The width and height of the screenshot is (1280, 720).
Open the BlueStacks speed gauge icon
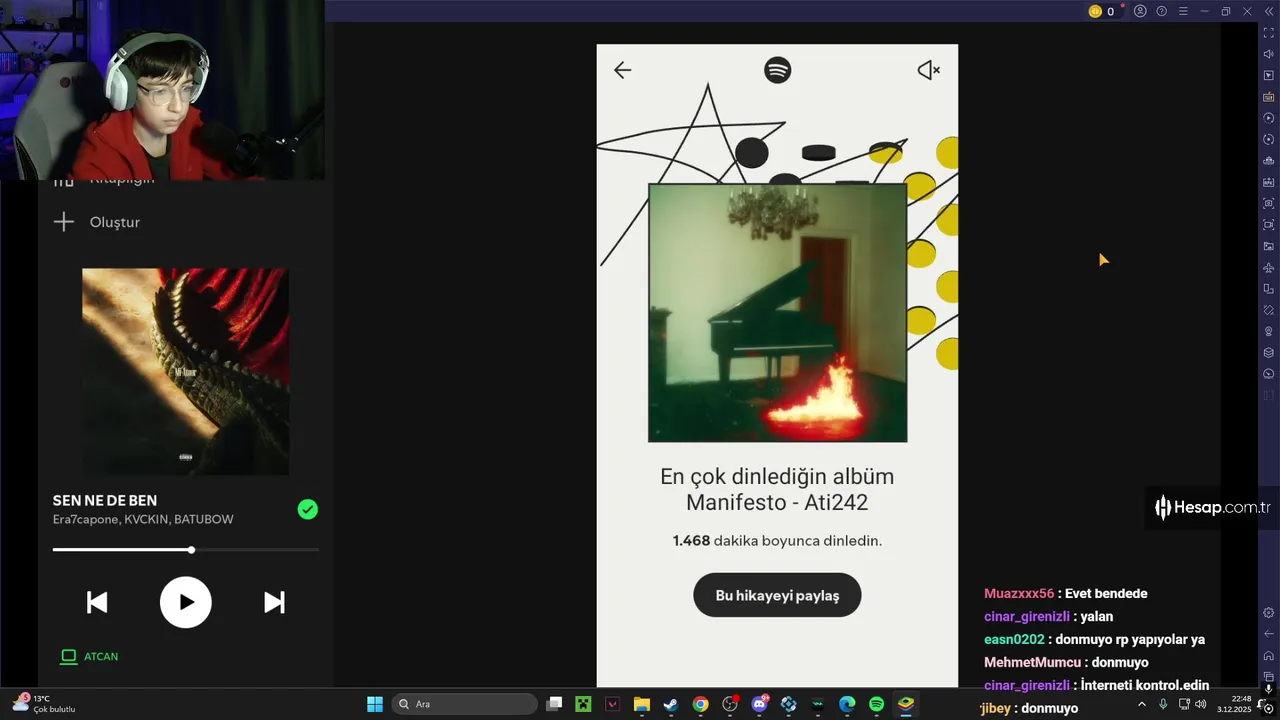1268,374
